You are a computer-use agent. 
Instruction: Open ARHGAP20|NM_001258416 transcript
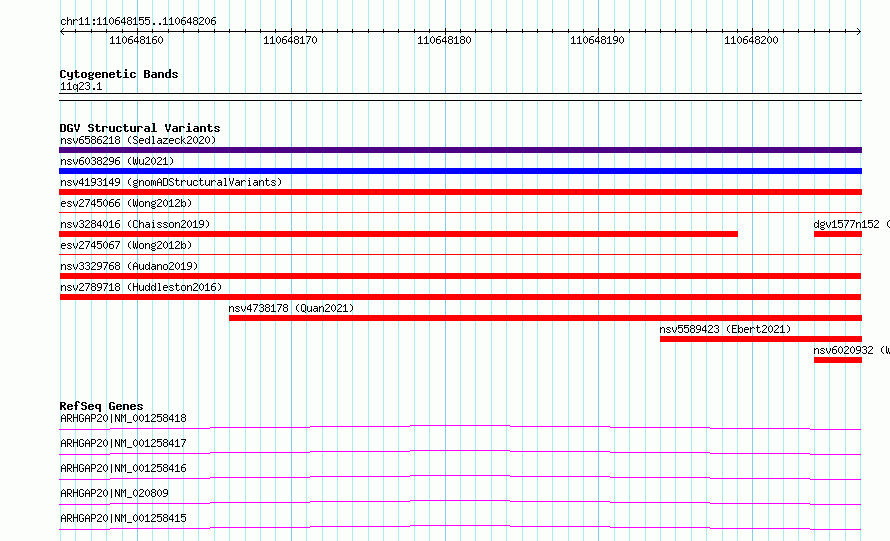(x=123, y=468)
